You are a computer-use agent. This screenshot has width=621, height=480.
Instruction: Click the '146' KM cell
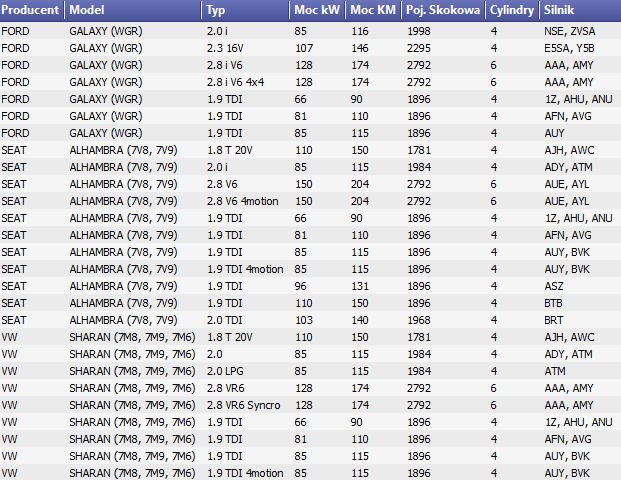coord(360,48)
